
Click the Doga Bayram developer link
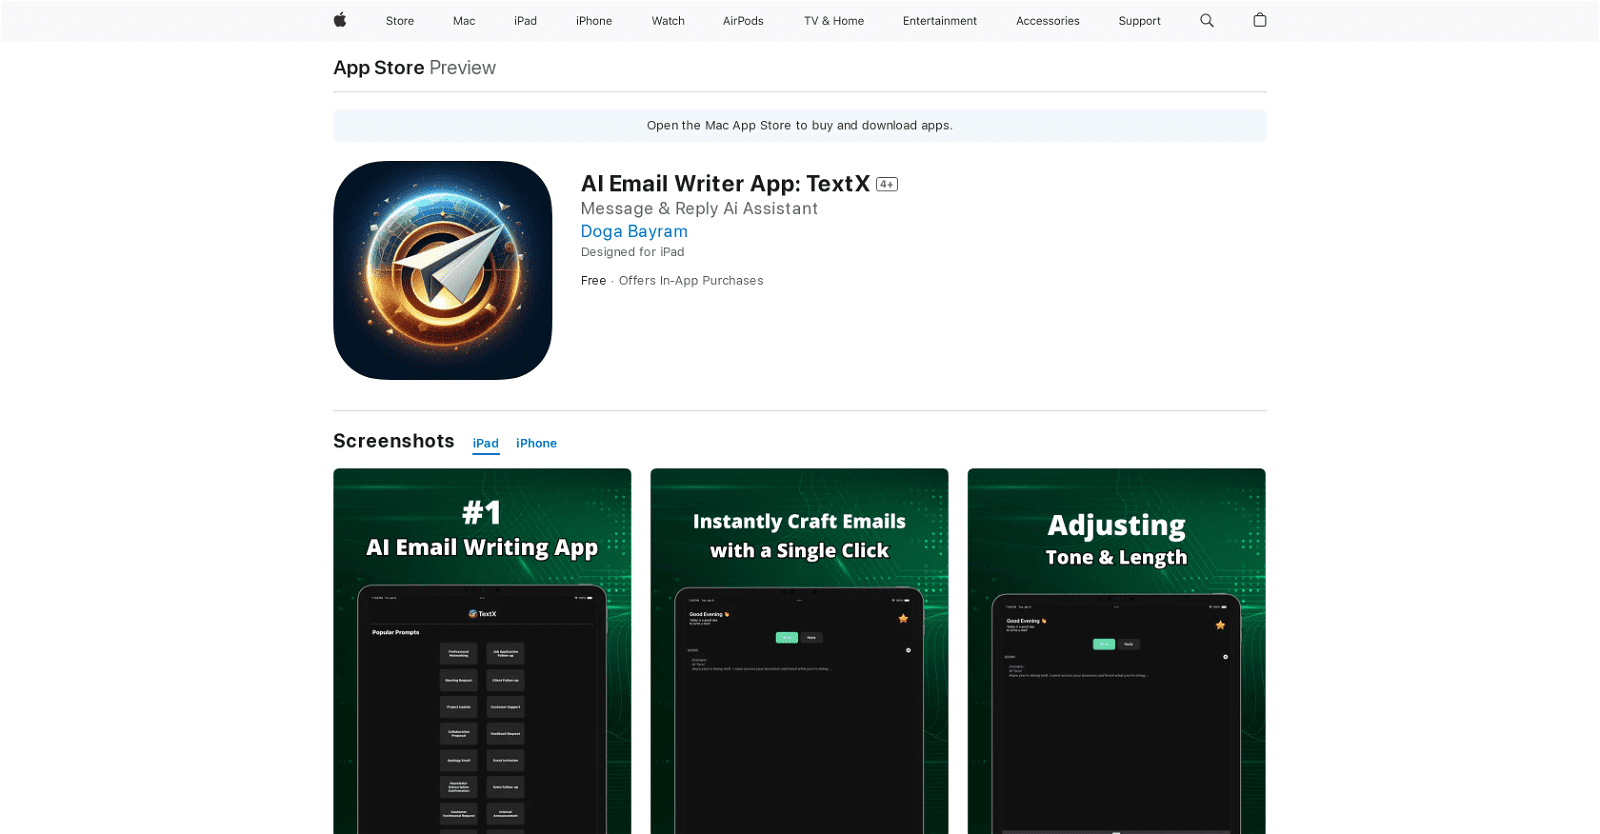point(634,231)
